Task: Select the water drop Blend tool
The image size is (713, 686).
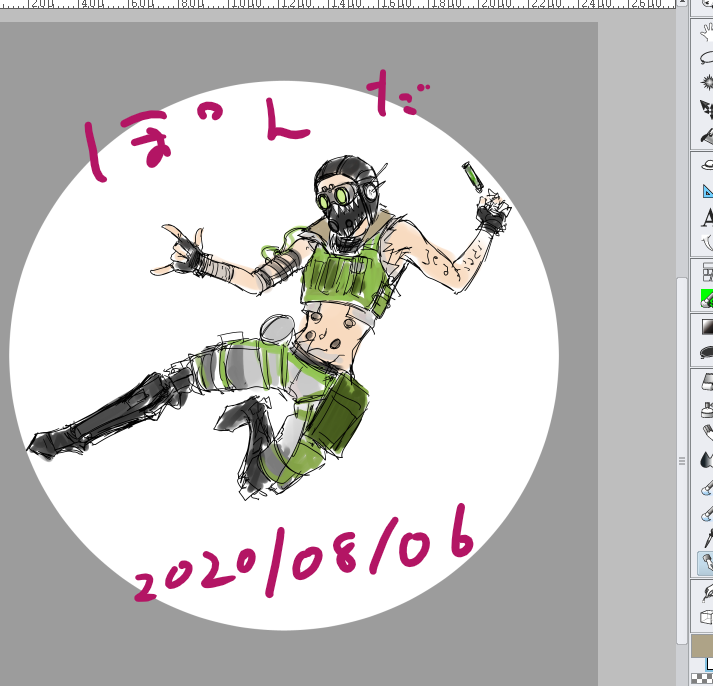Action: 708,460
